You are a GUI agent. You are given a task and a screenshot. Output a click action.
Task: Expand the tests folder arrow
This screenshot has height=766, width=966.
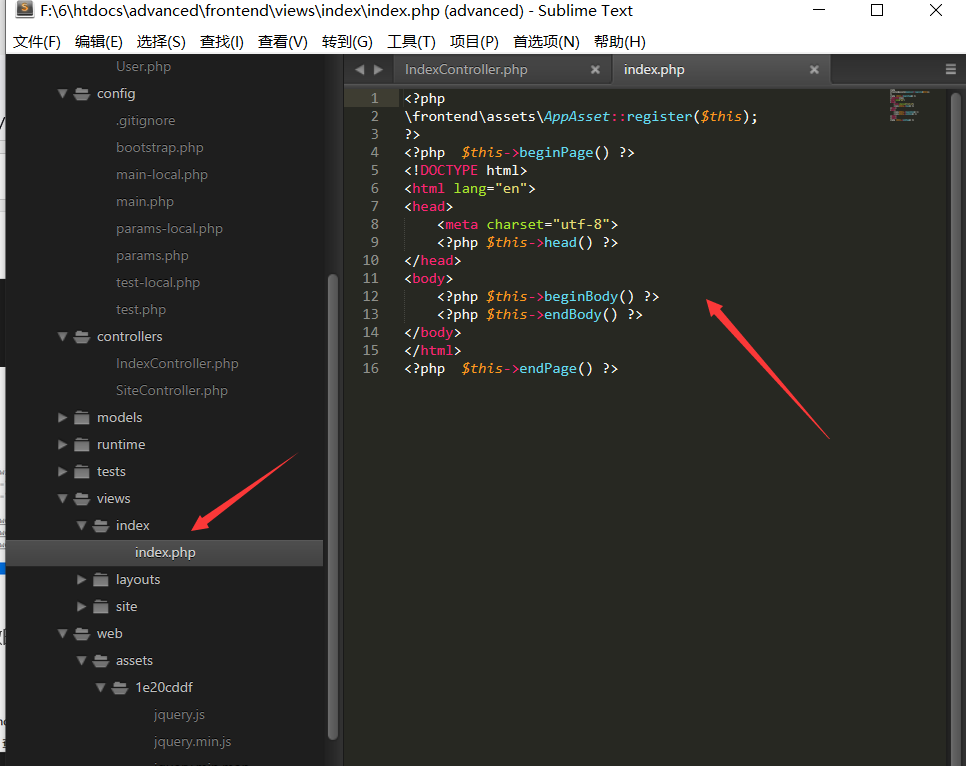point(62,471)
